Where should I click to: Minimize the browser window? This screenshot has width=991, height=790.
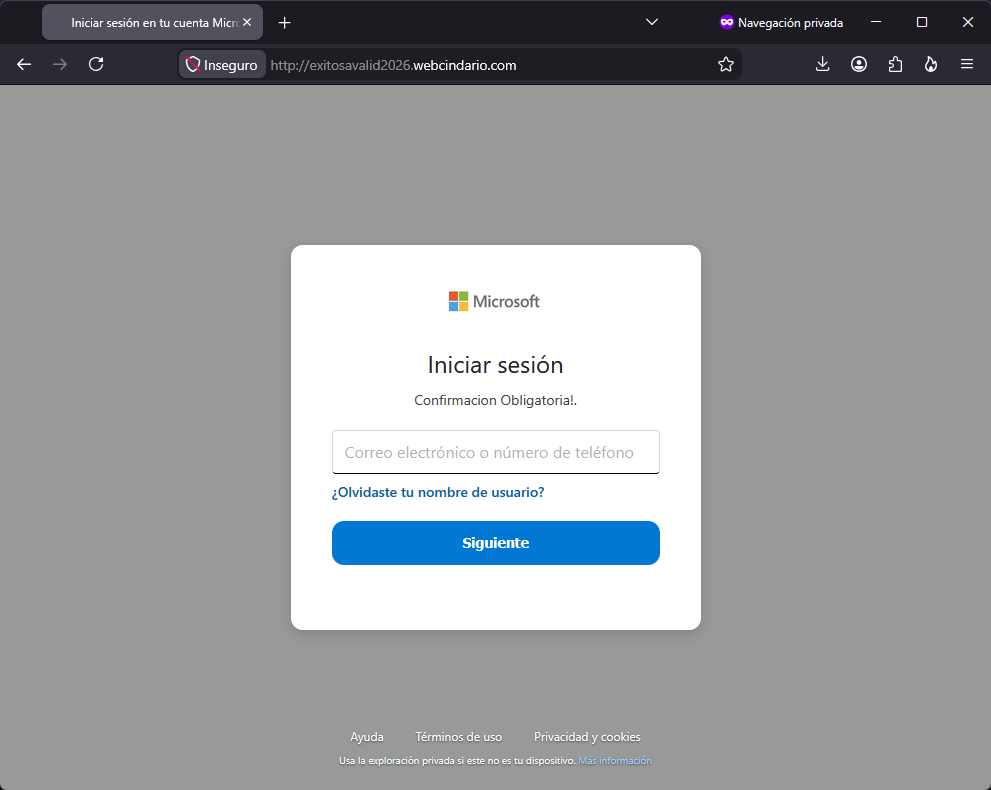[x=876, y=22]
